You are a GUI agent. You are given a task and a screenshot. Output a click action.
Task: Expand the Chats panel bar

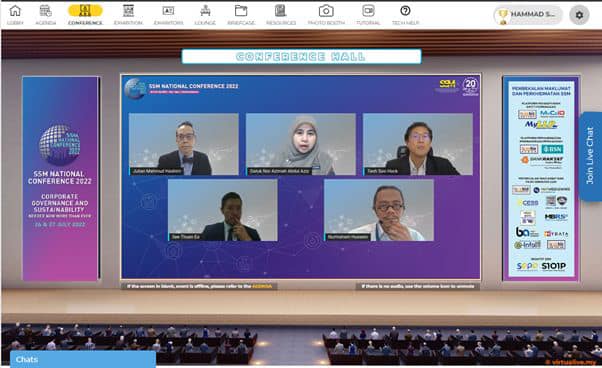tap(83, 360)
